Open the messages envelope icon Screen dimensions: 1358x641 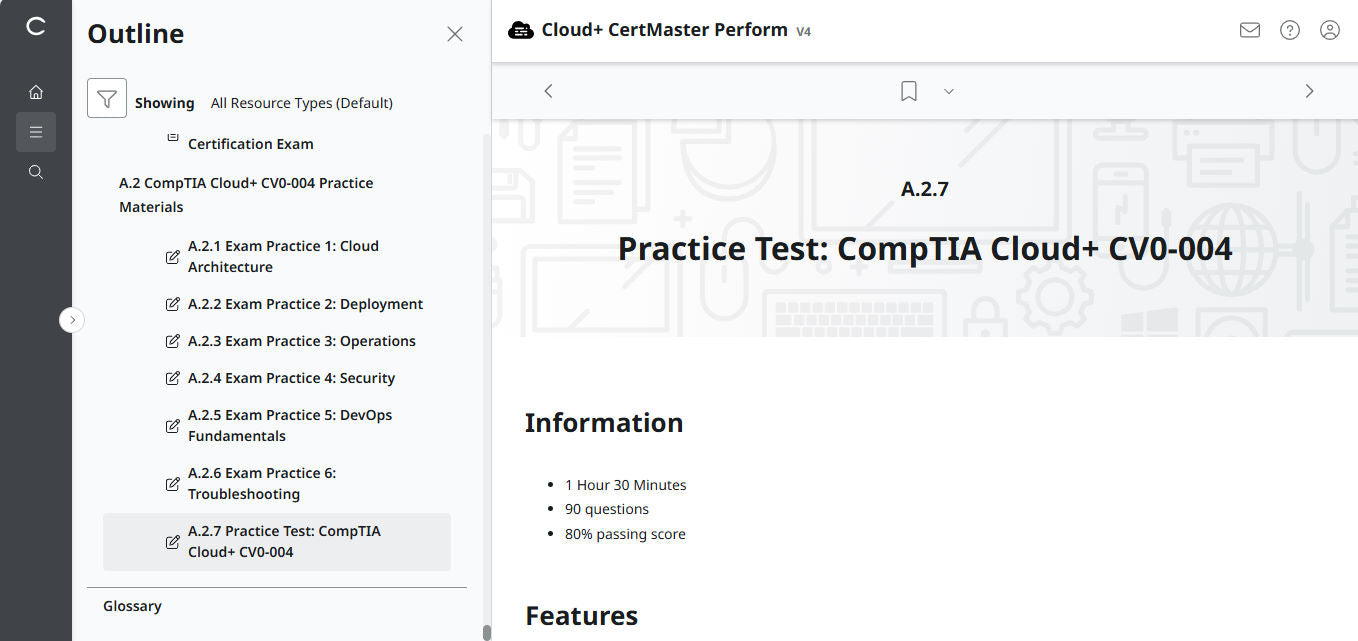pyautogui.click(x=1249, y=30)
